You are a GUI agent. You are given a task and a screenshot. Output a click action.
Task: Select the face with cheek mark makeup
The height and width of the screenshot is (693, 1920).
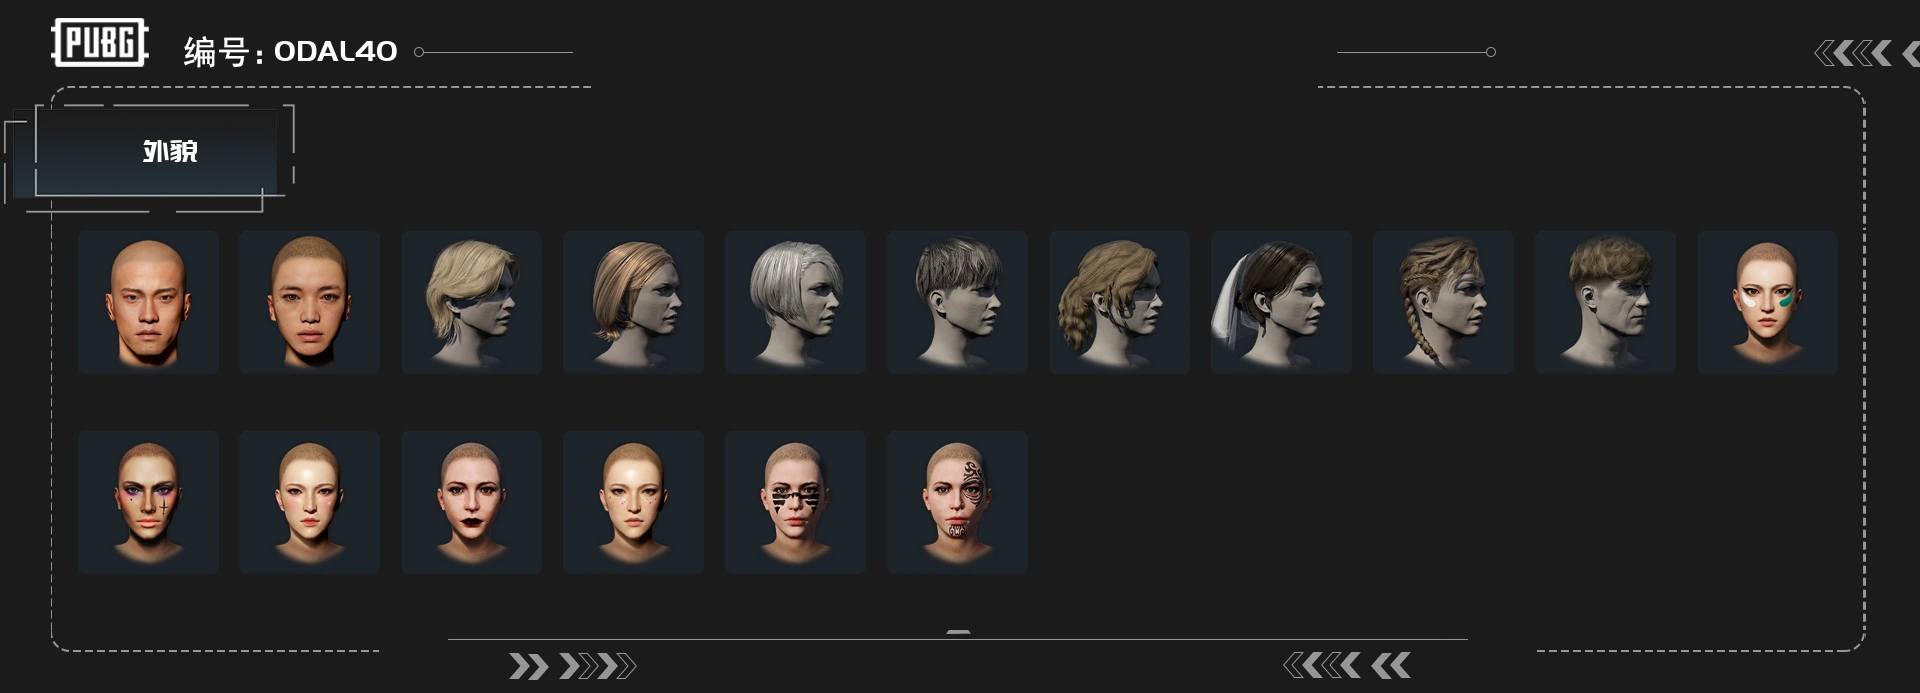pyautogui.click(x=633, y=502)
